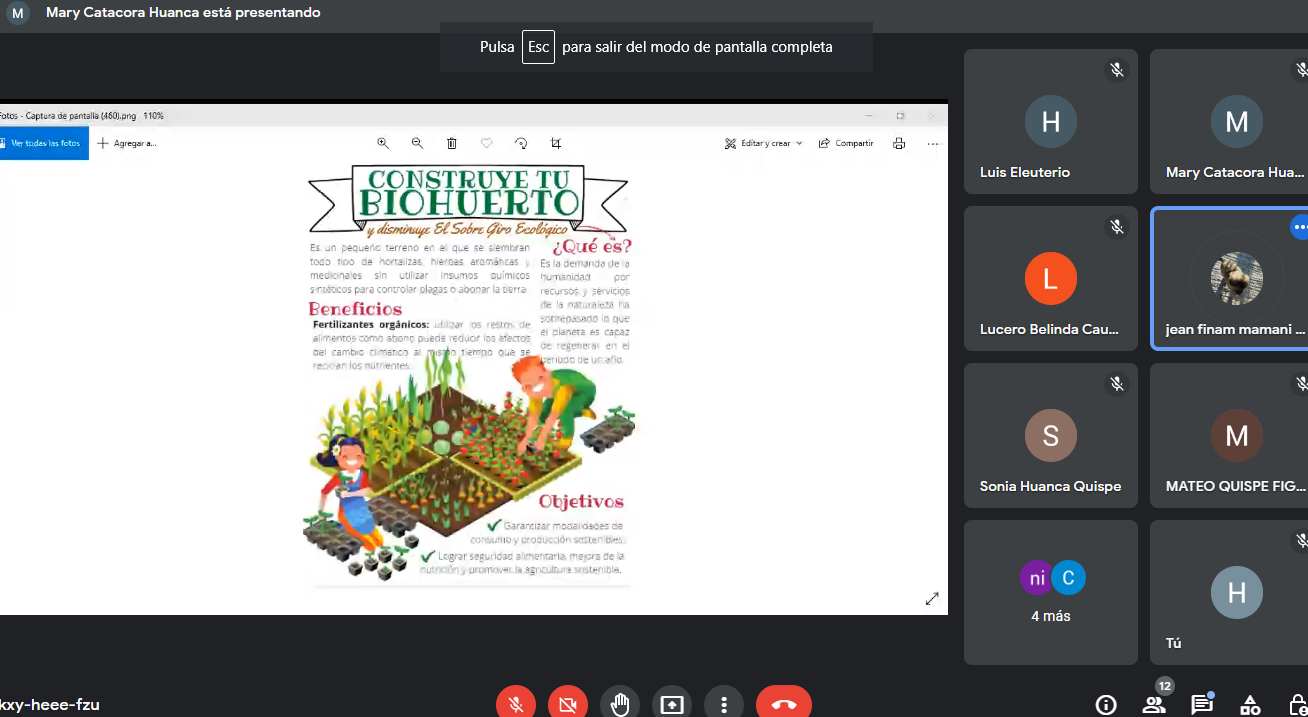
Task: Click Ver todas las fotos button
Action: point(42,143)
